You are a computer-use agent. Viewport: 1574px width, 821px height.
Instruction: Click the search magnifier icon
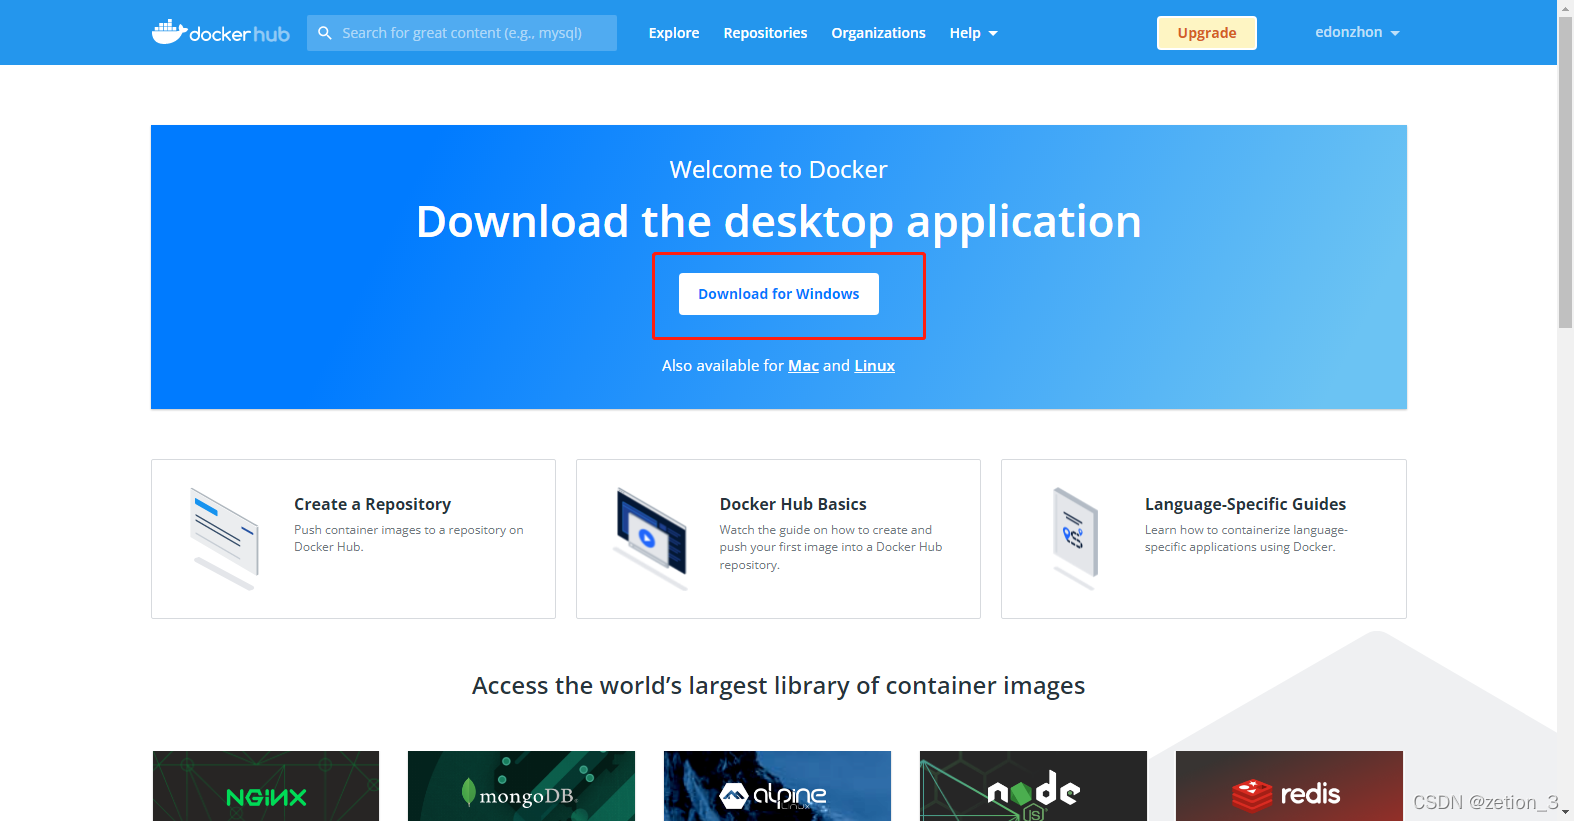click(325, 33)
